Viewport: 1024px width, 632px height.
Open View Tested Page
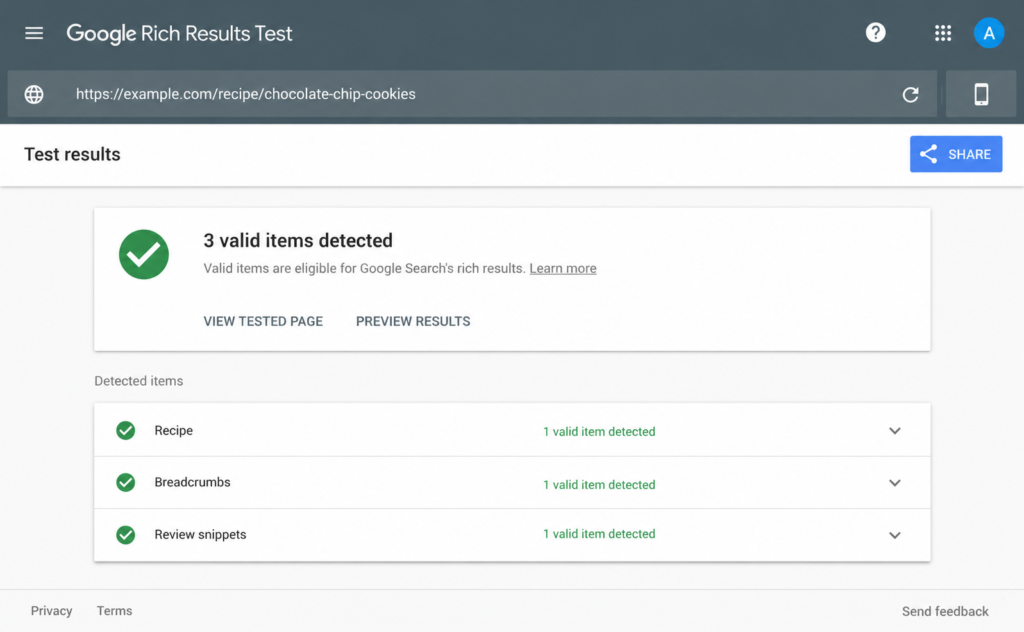click(x=263, y=321)
